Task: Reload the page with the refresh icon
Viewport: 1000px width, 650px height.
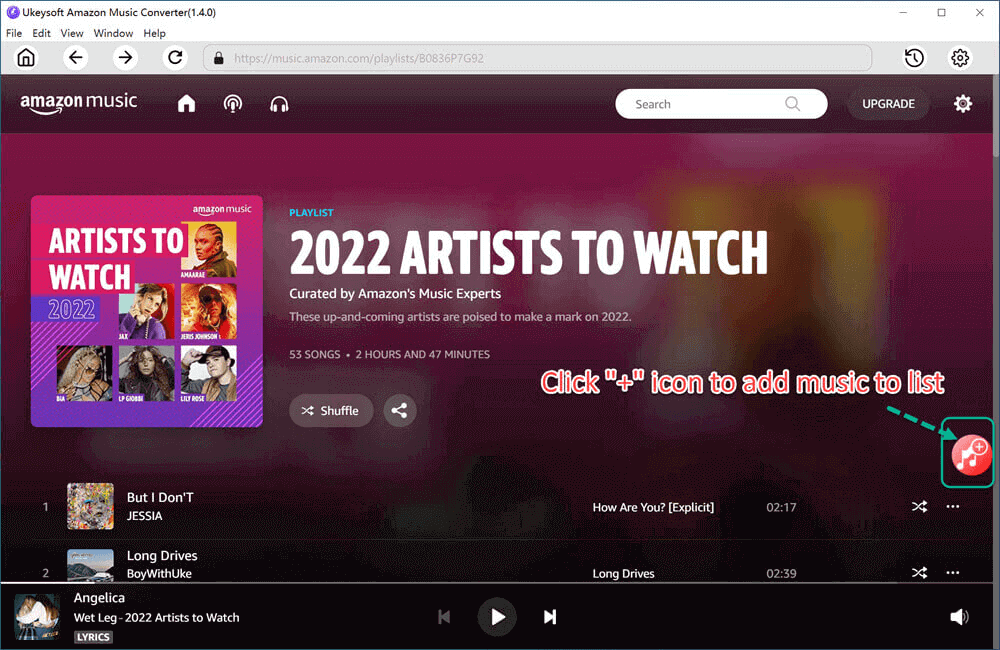Action: [175, 57]
